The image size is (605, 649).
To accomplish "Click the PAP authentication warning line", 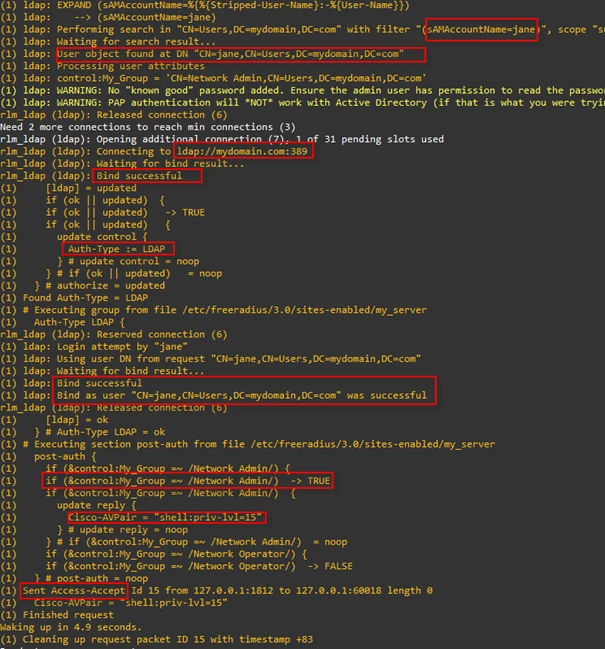I will coord(300,102).
